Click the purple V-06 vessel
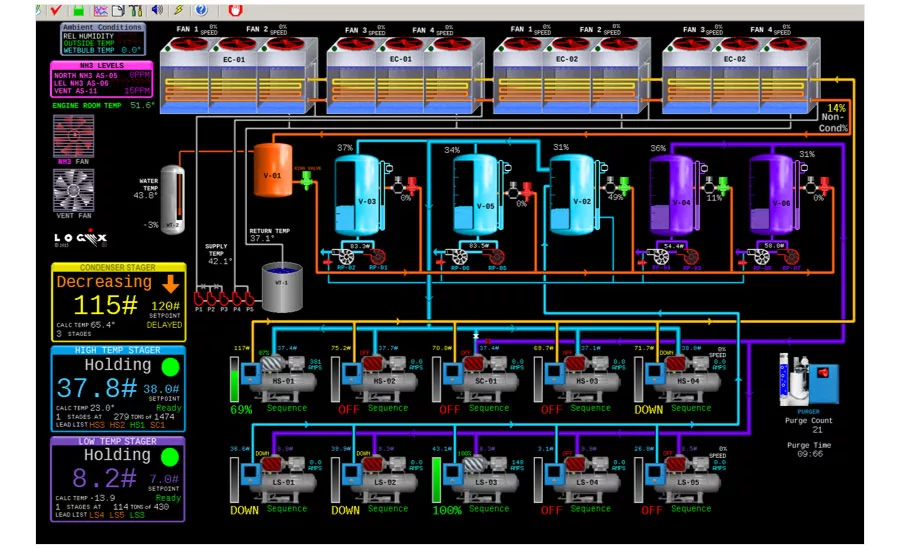900x550 pixels. click(x=773, y=195)
